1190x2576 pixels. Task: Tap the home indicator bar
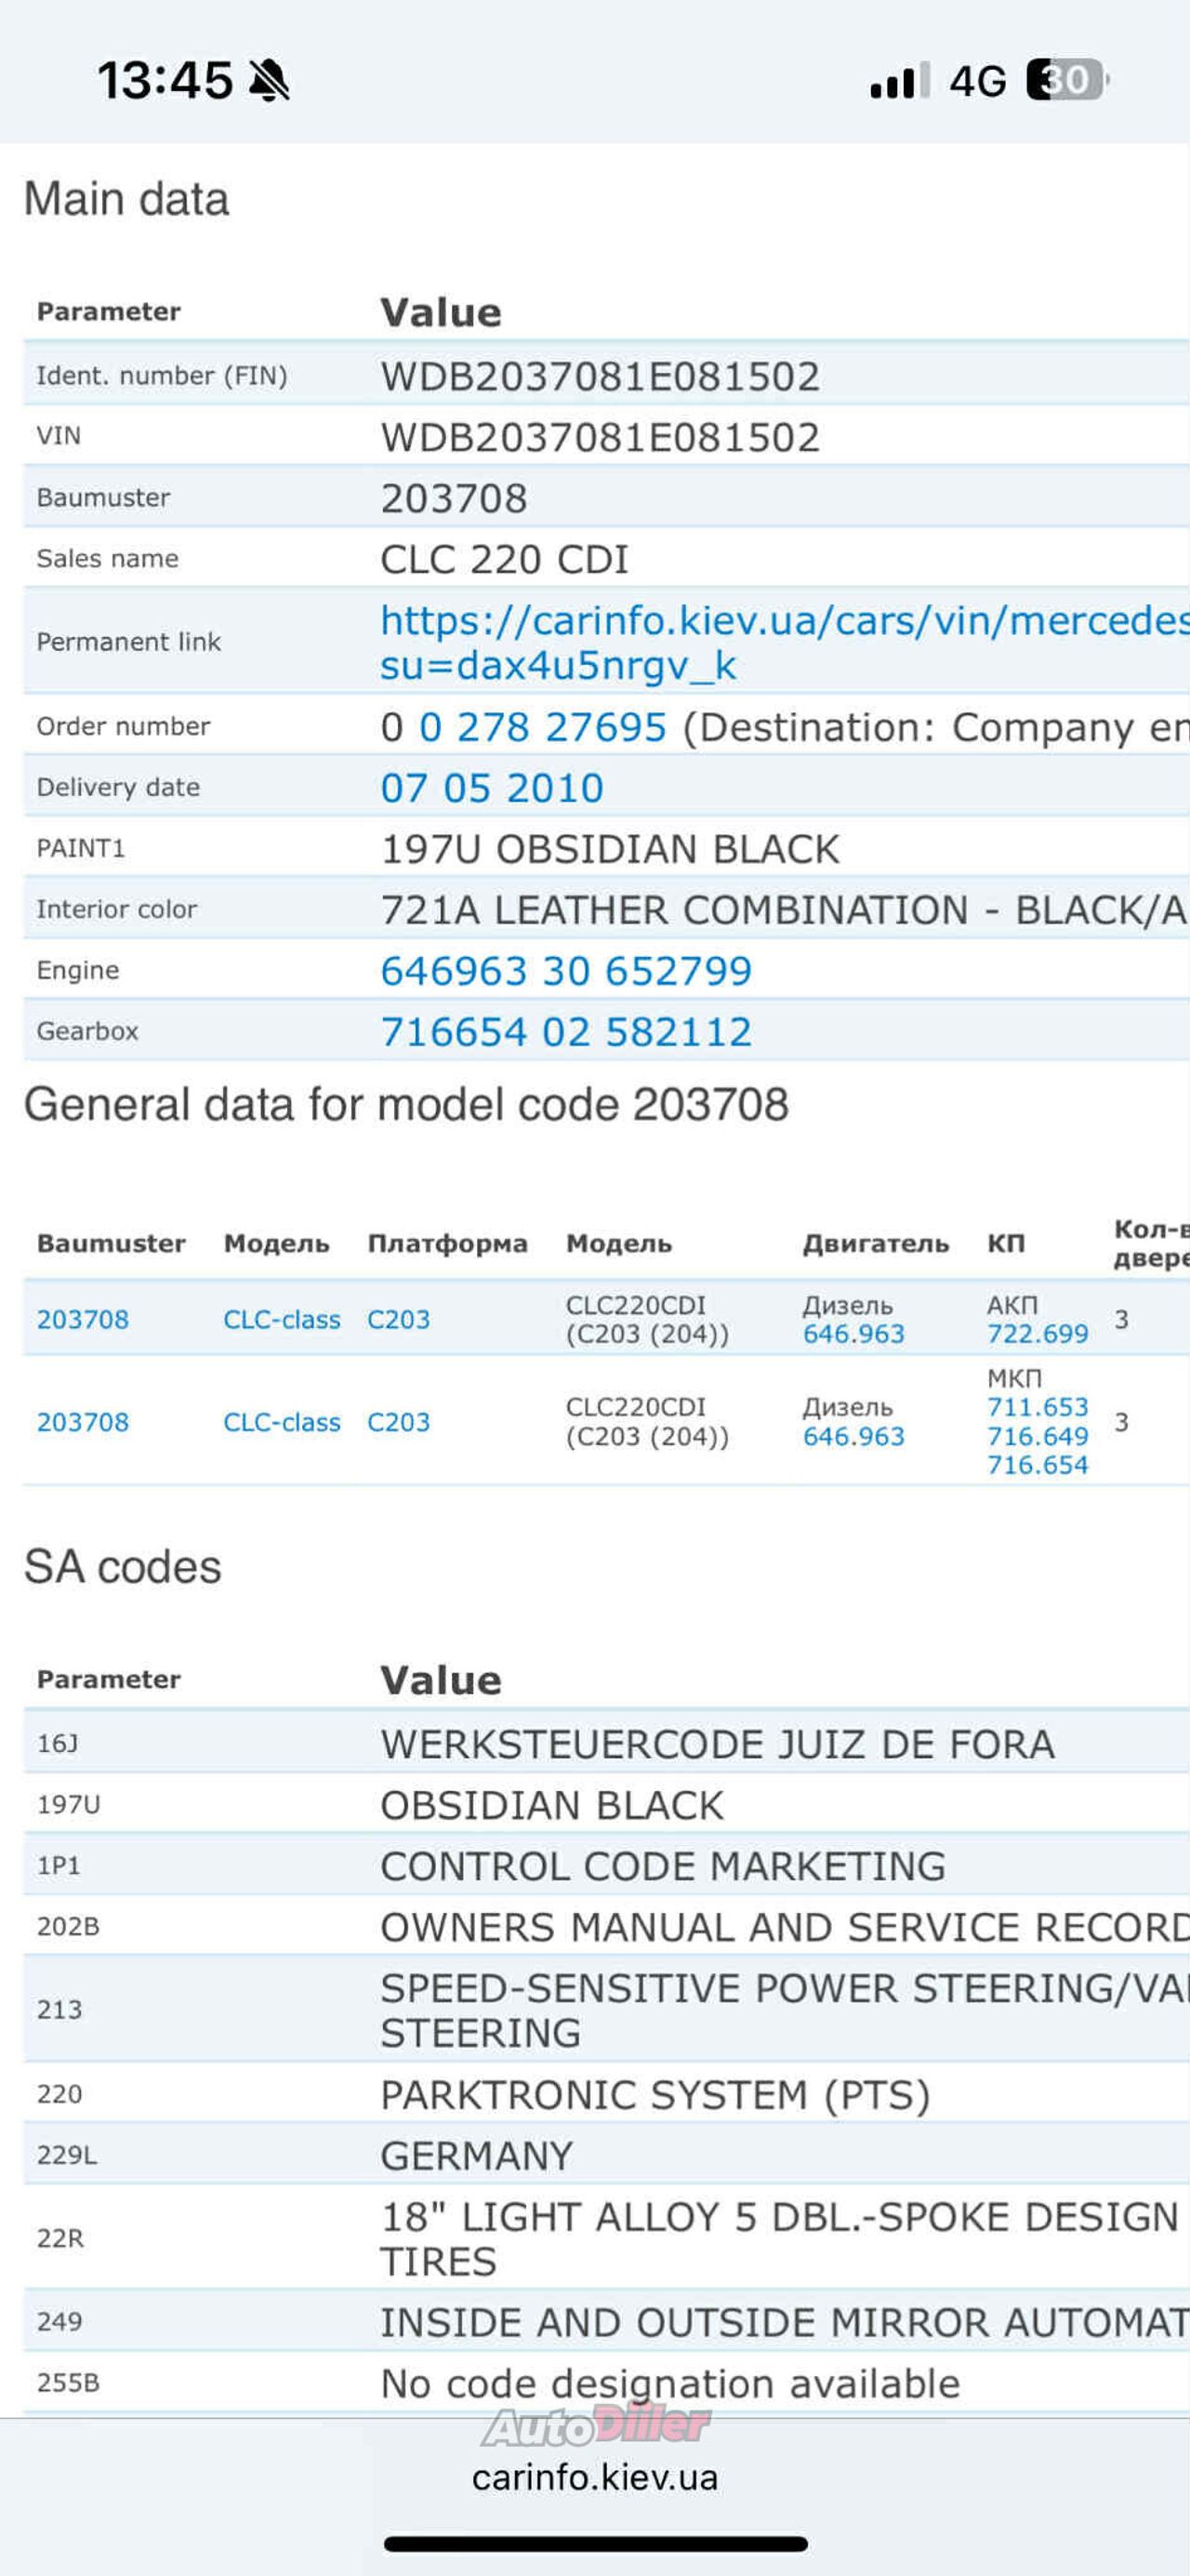point(595,2544)
